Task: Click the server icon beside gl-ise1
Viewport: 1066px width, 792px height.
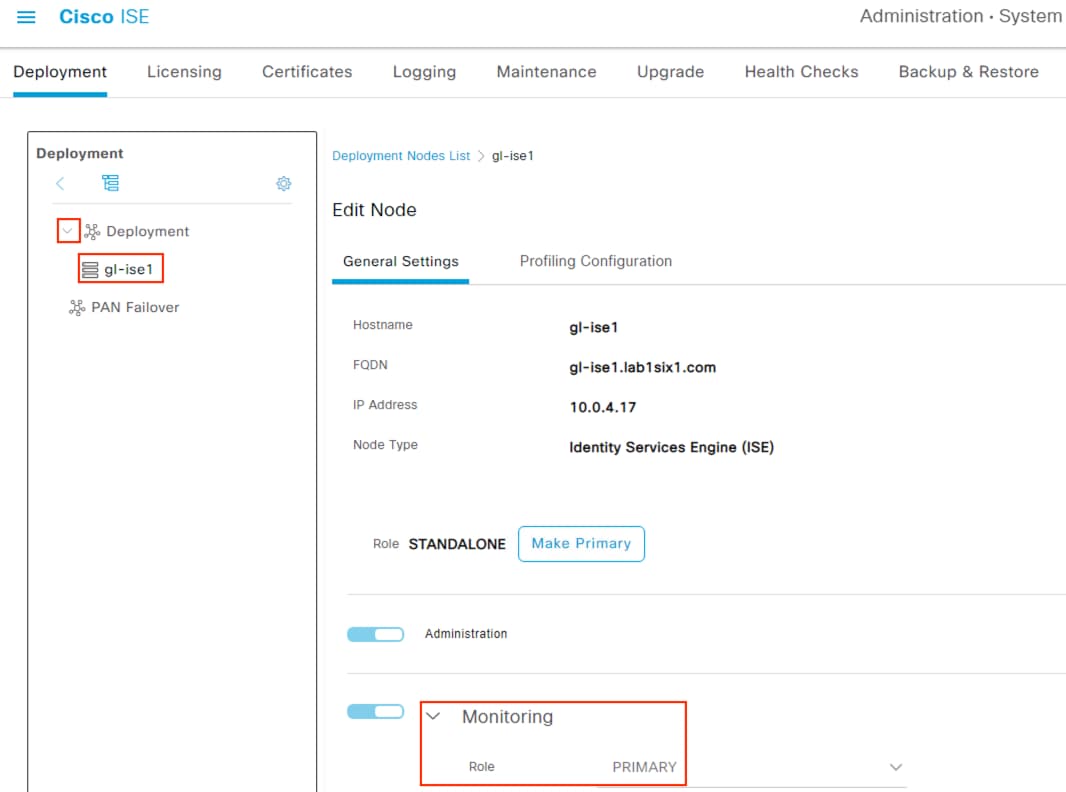Action: coord(90,270)
